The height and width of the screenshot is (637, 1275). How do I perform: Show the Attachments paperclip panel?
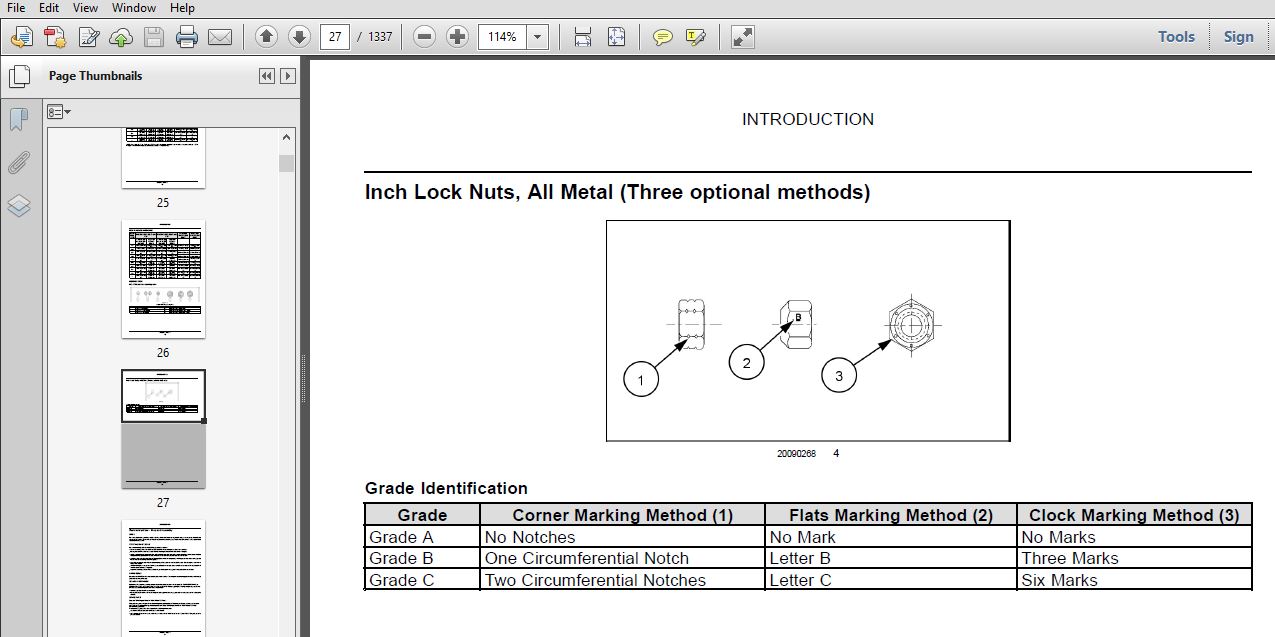click(x=18, y=163)
